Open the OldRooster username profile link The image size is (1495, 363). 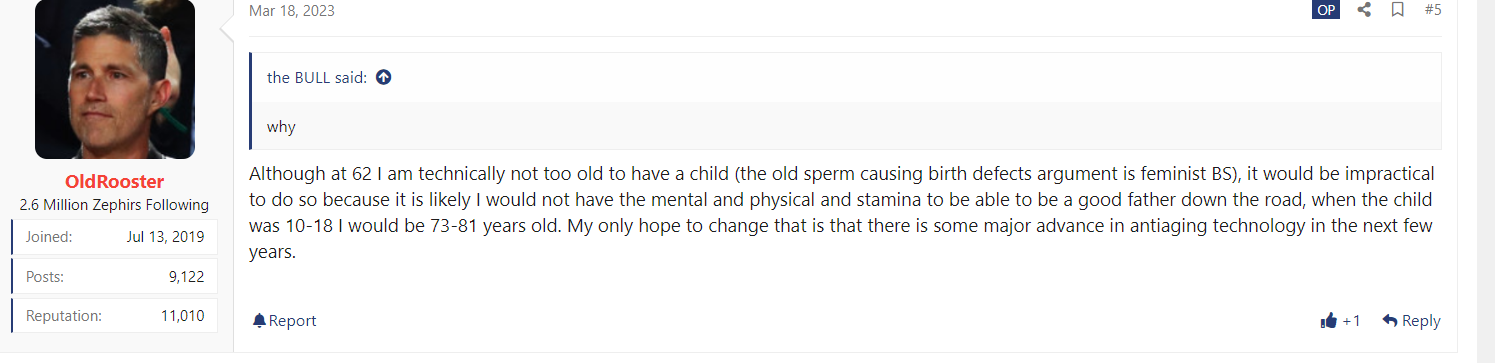tap(115, 182)
